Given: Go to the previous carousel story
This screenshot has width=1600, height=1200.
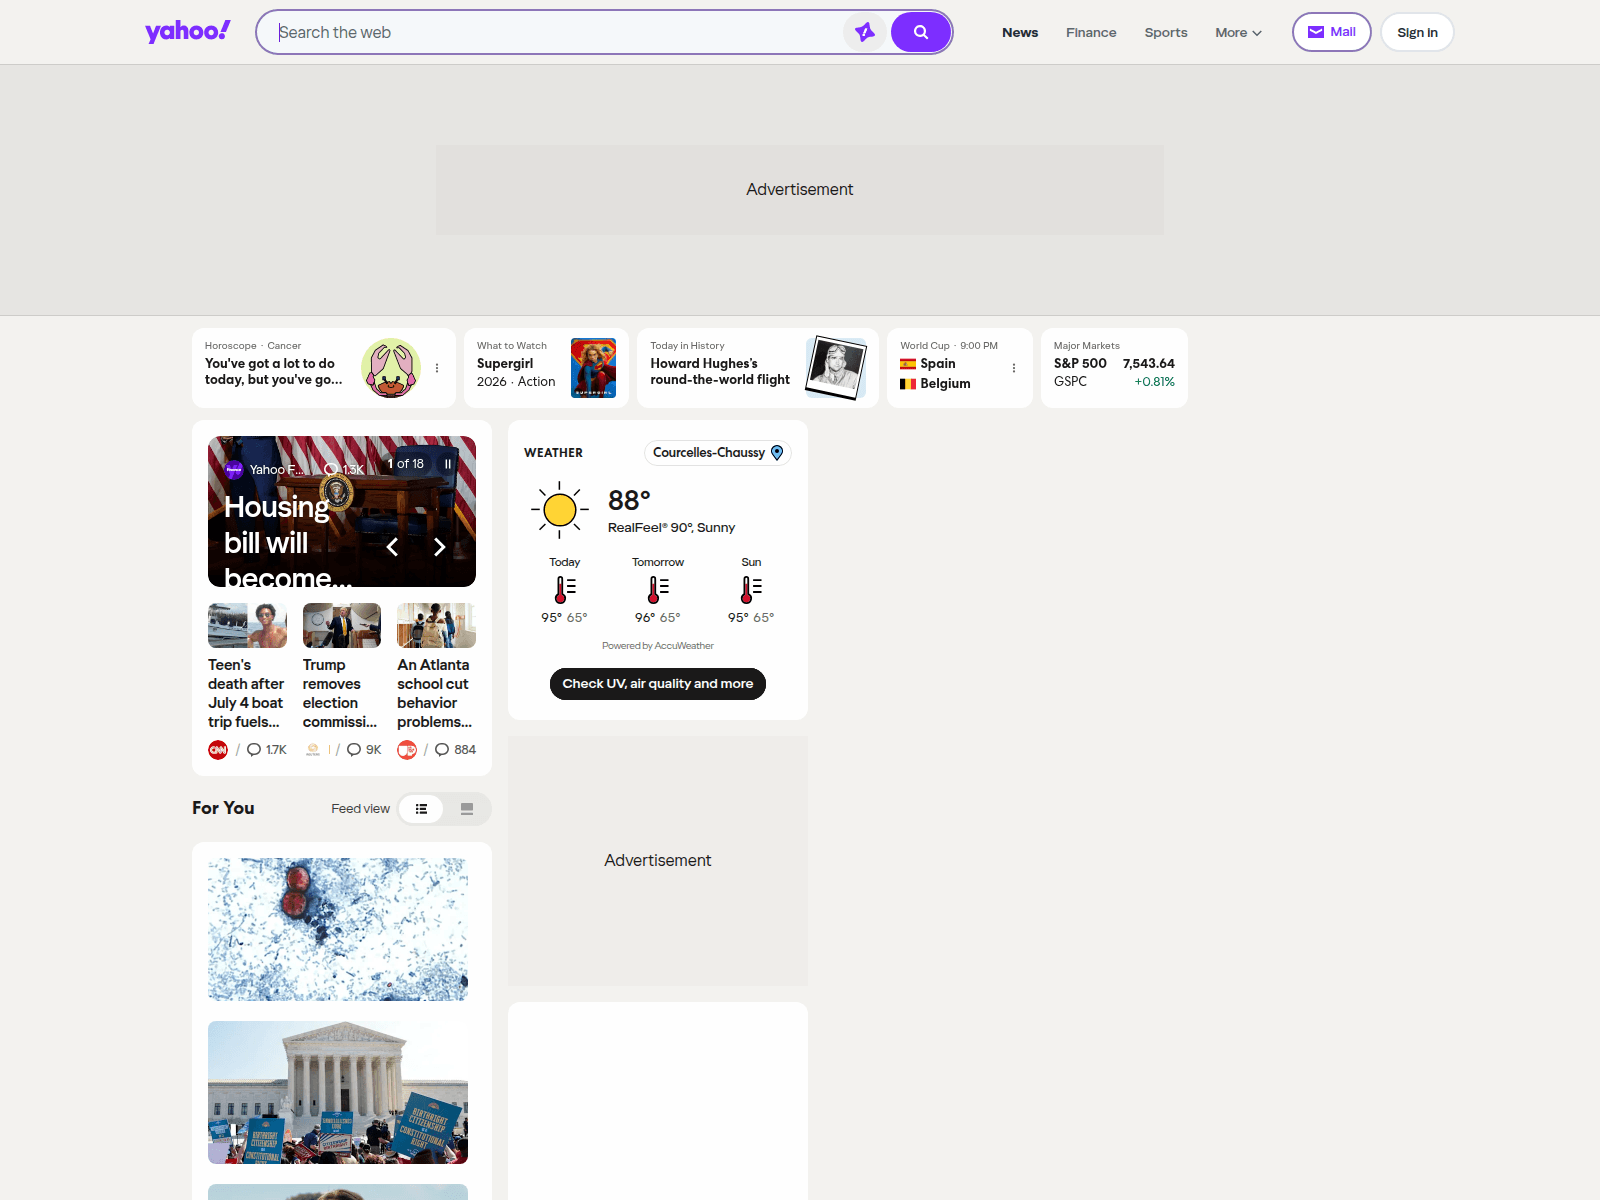Looking at the screenshot, I should point(393,547).
